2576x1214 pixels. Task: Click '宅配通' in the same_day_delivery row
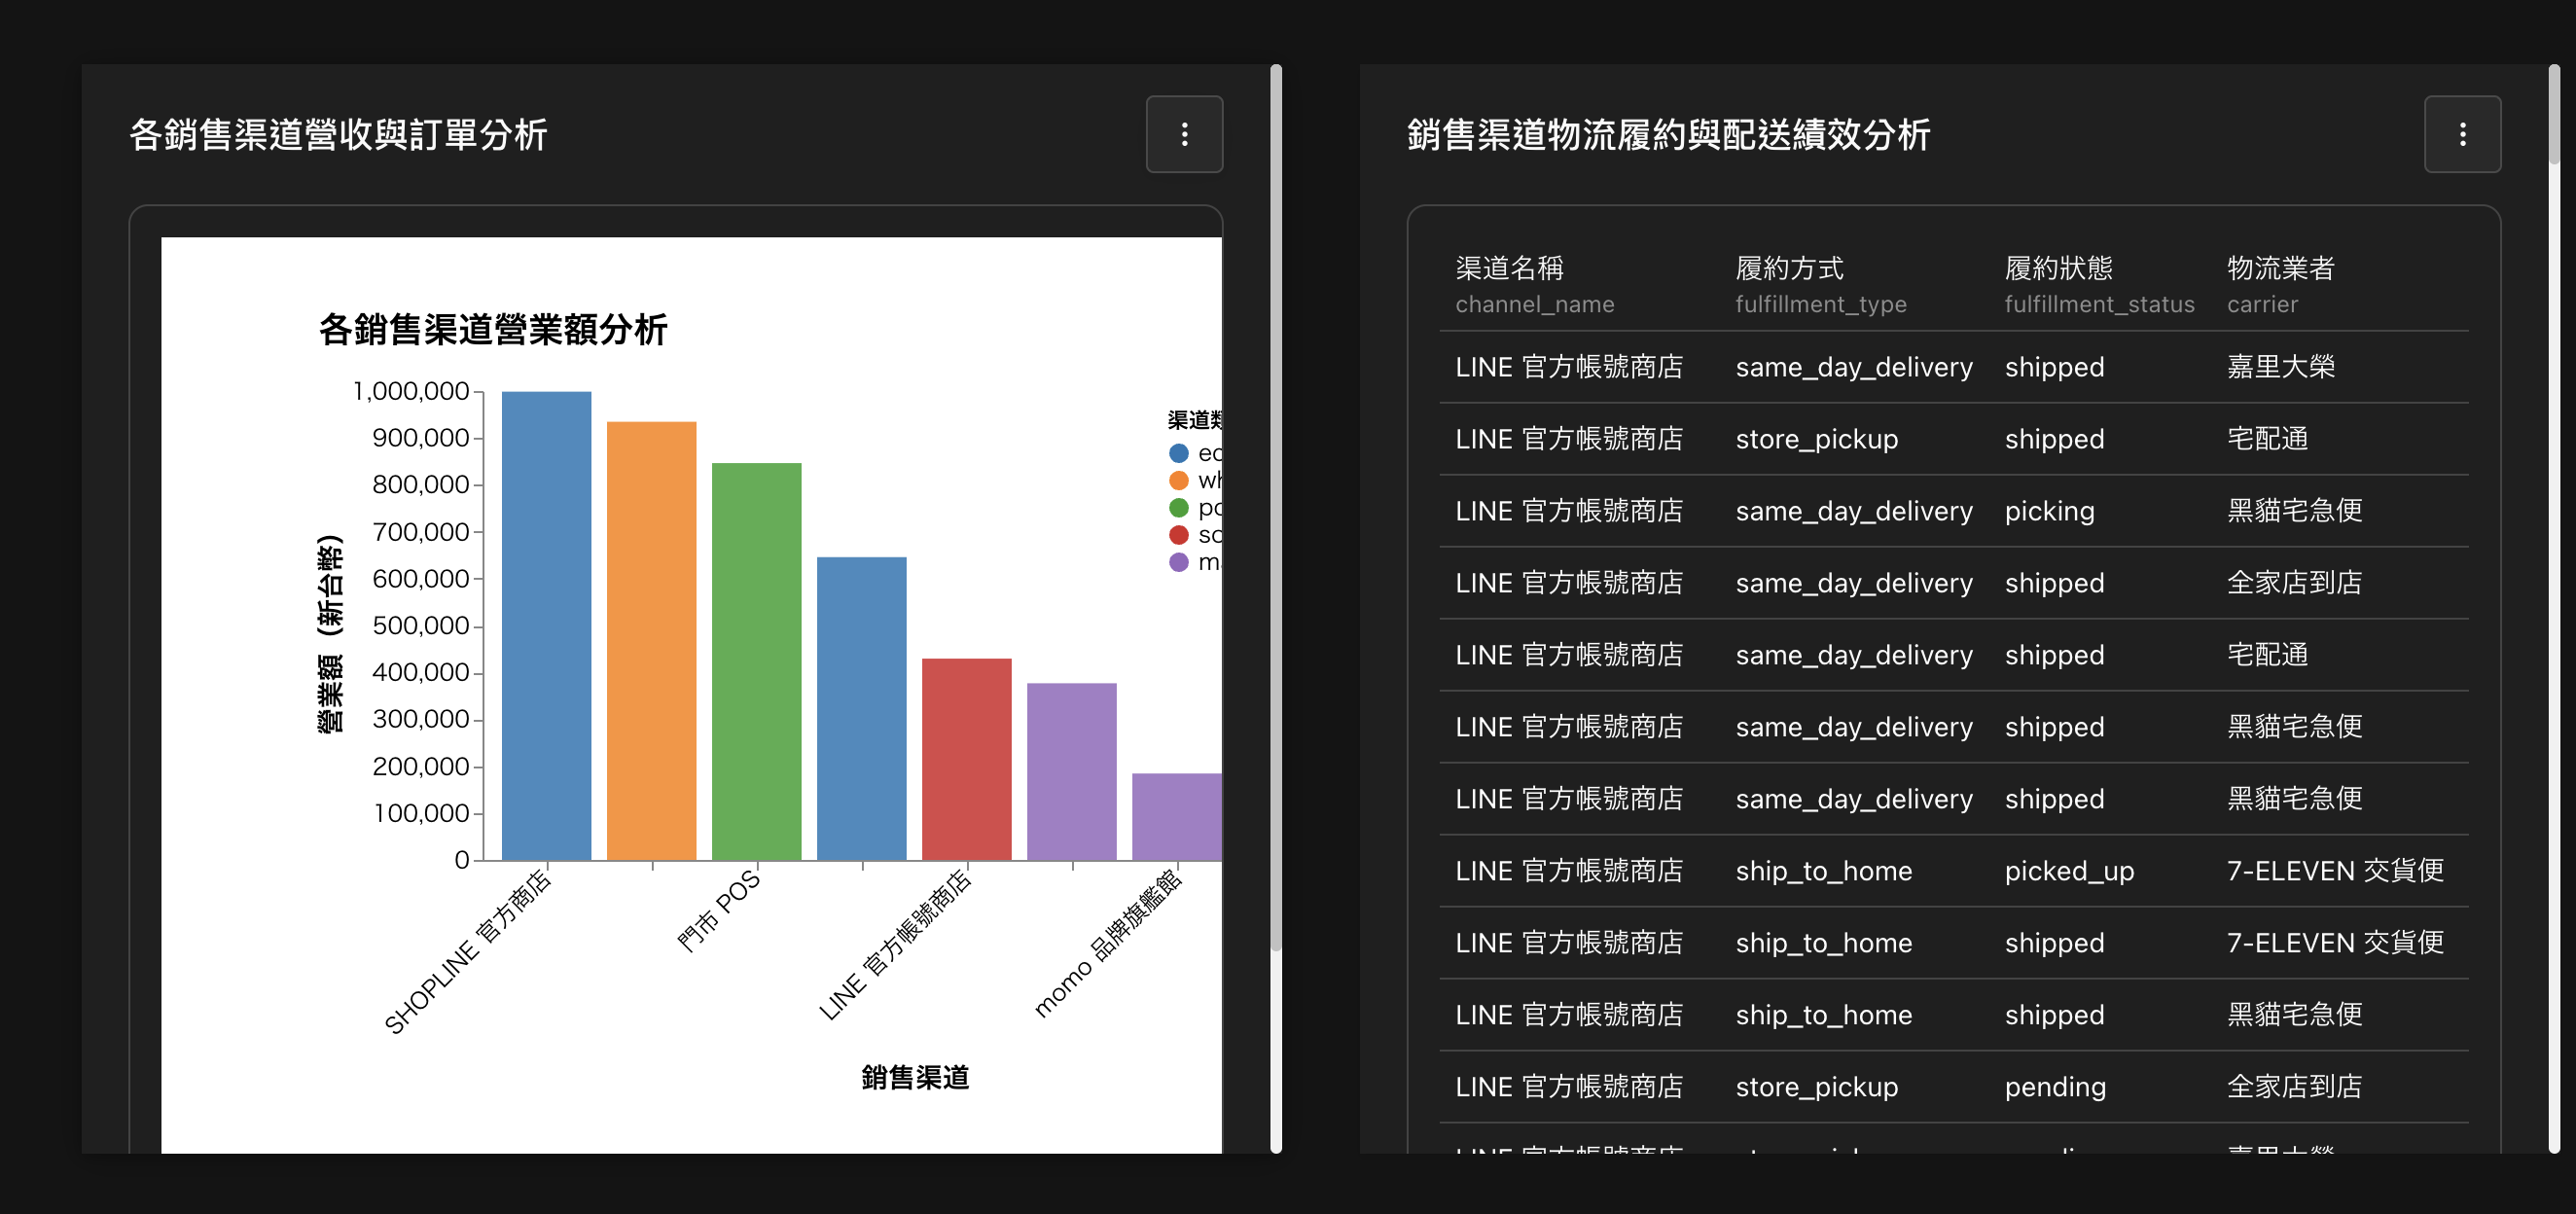[2267, 655]
